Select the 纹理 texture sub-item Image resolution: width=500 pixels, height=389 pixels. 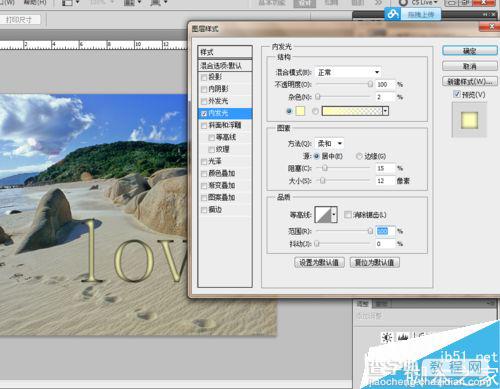(223, 149)
